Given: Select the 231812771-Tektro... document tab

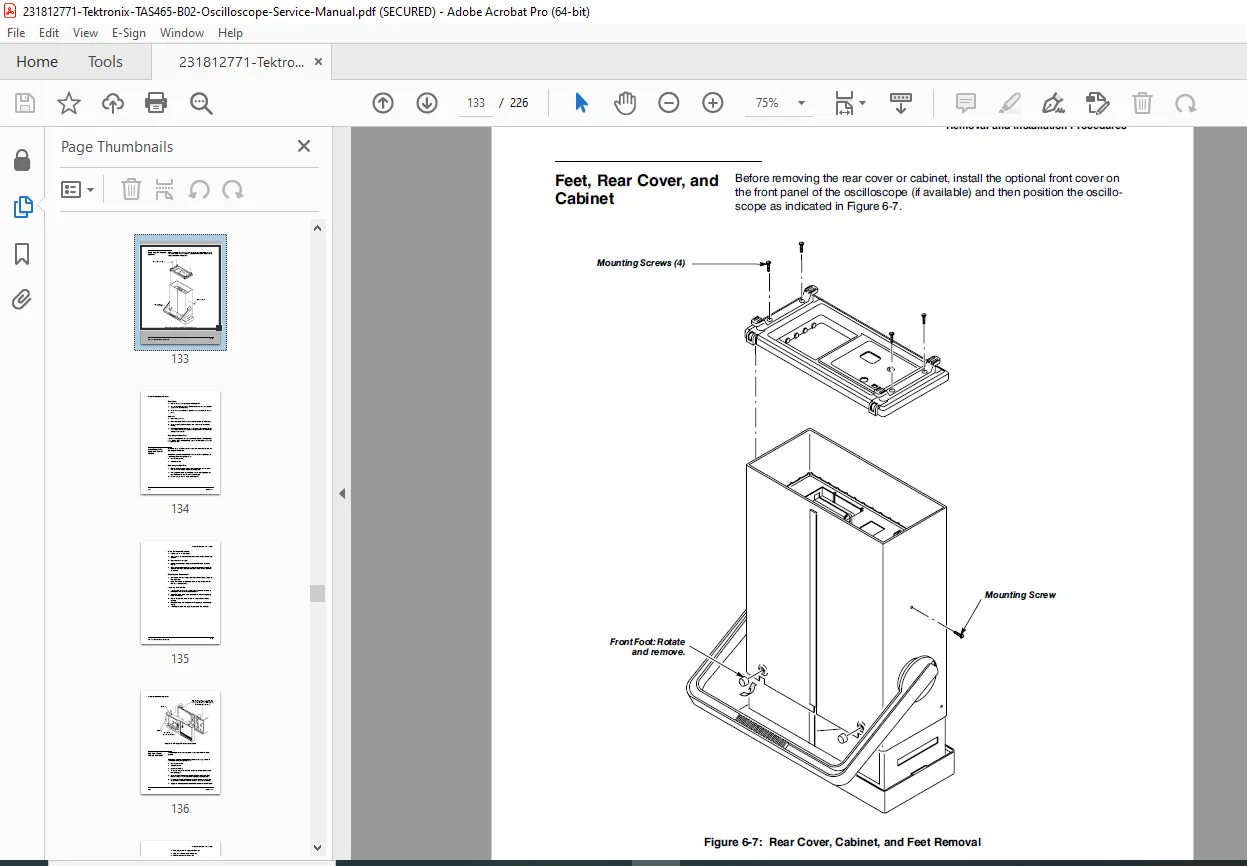Looking at the screenshot, I should point(241,62).
